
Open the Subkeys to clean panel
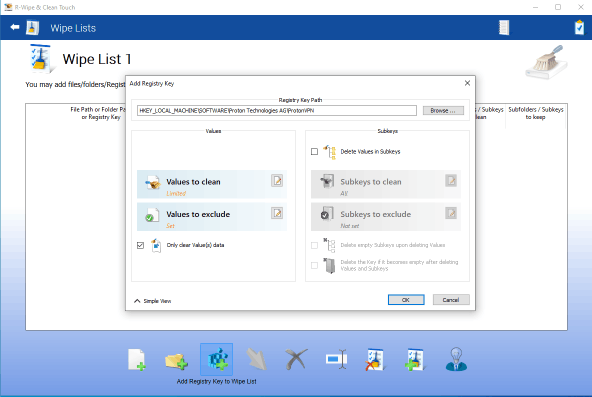(386, 184)
